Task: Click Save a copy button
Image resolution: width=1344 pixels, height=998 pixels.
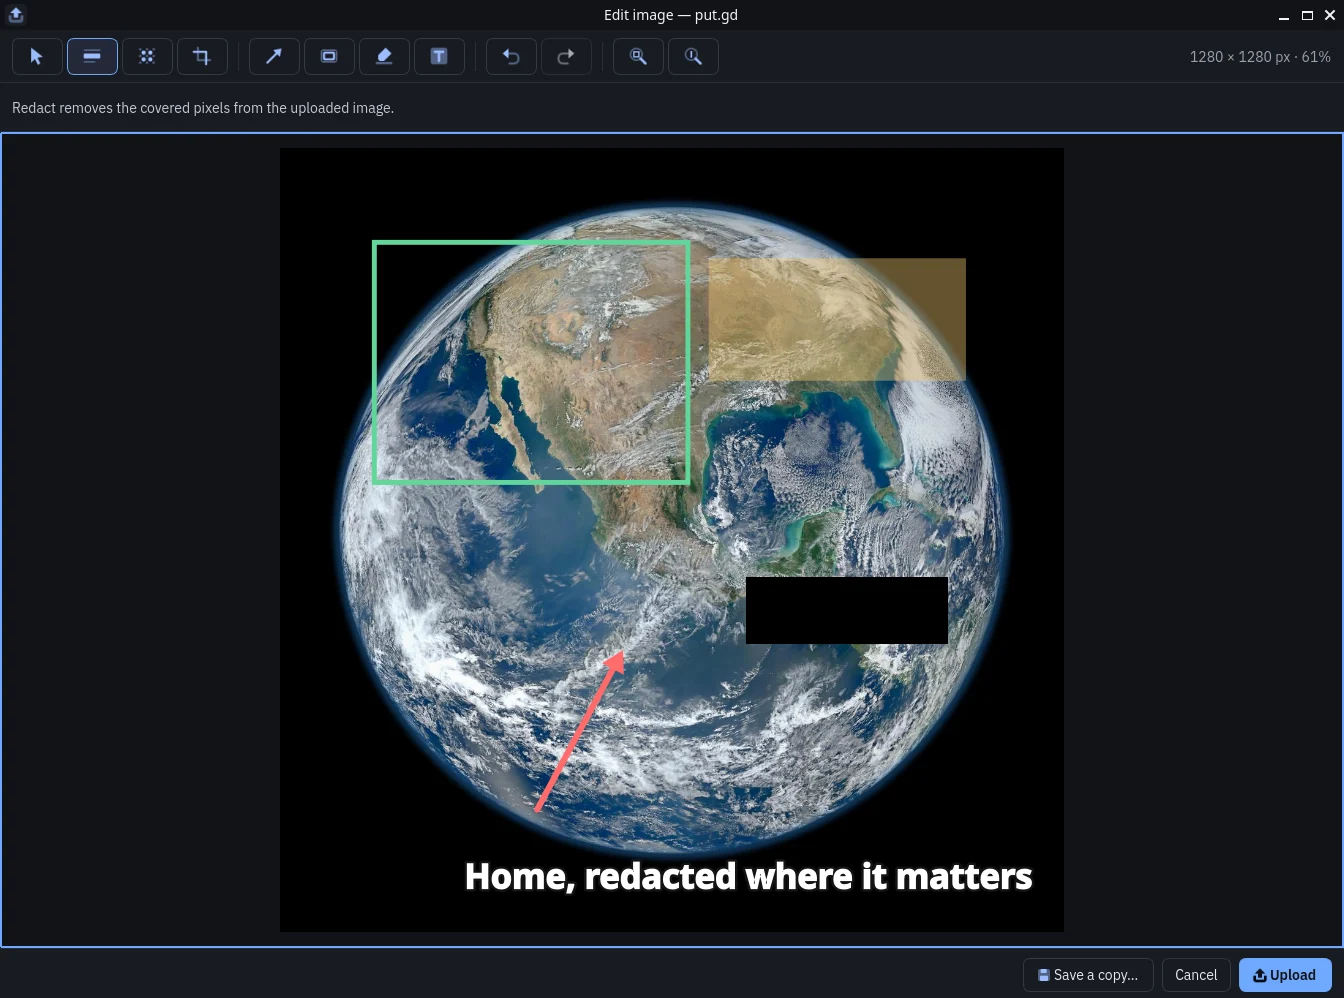Action: click(1088, 975)
